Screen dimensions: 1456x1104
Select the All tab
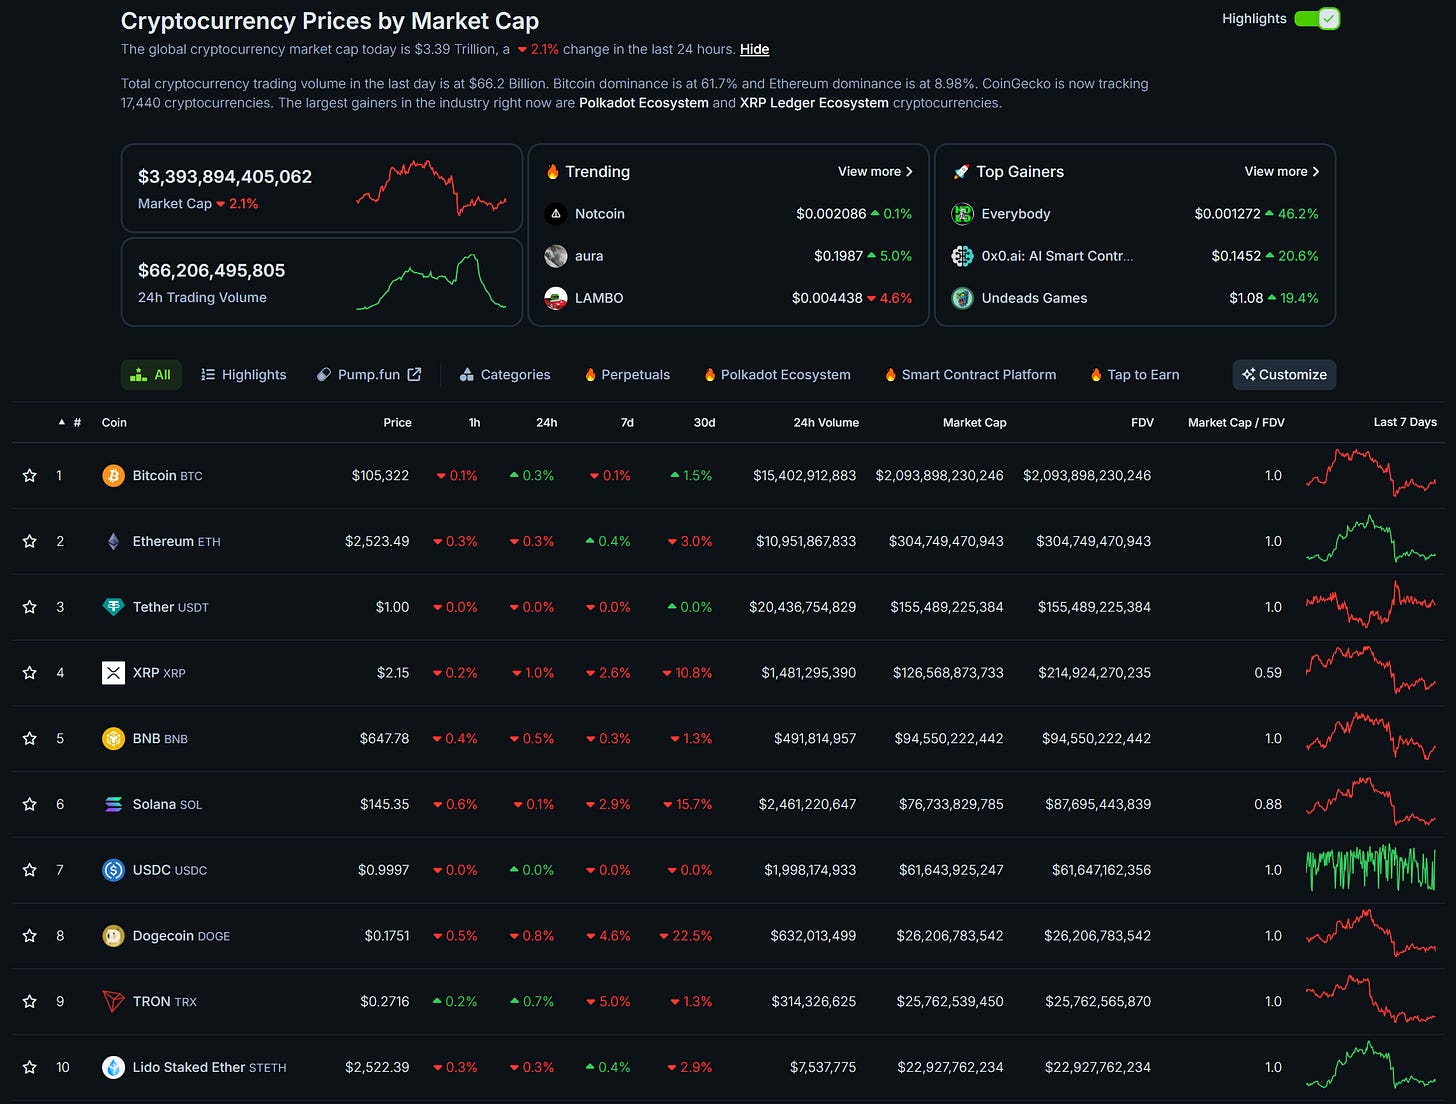point(151,375)
